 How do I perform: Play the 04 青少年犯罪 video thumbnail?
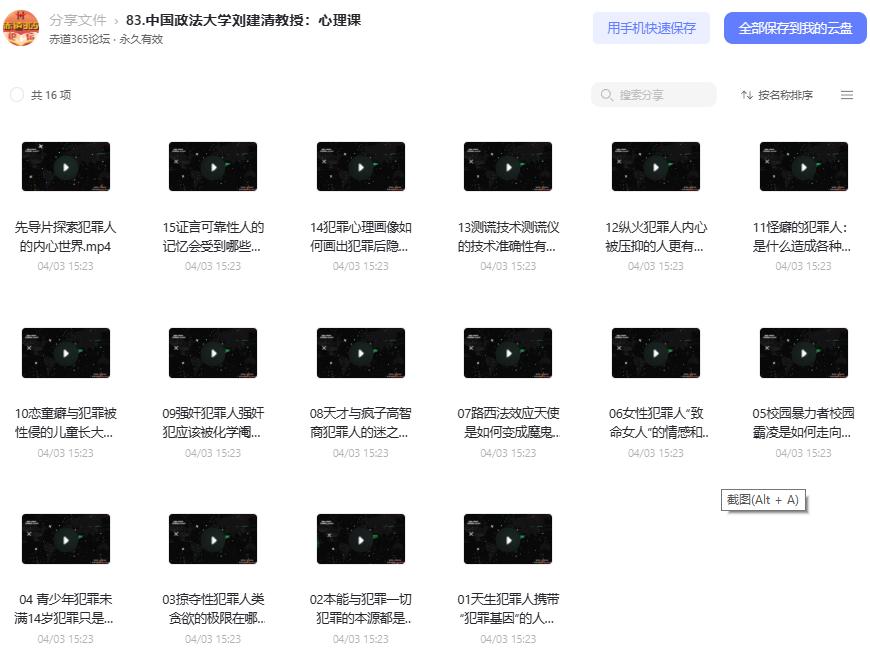(x=66, y=539)
